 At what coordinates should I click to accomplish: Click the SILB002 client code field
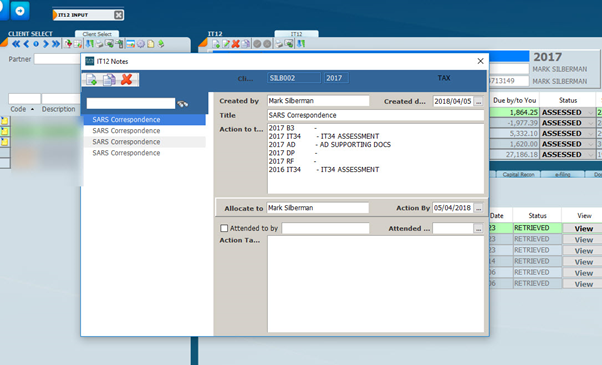[294, 78]
